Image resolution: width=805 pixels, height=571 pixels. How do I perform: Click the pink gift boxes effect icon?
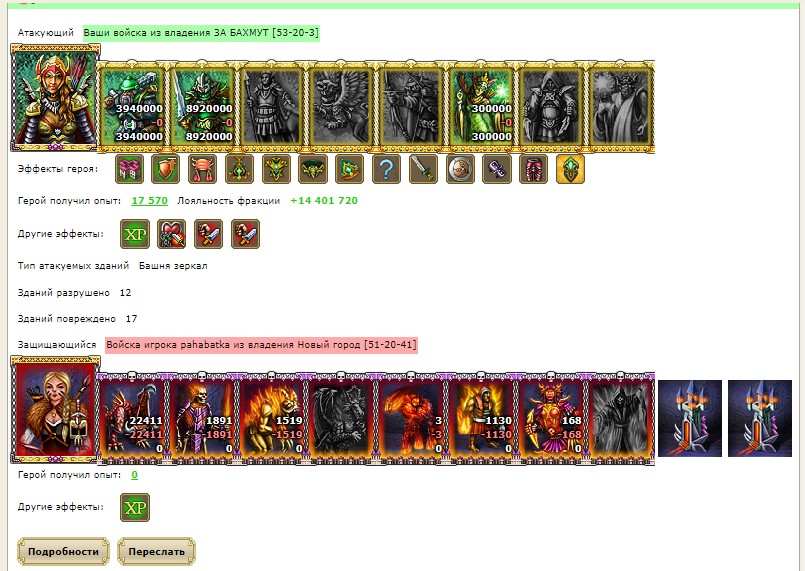(x=129, y=169)
